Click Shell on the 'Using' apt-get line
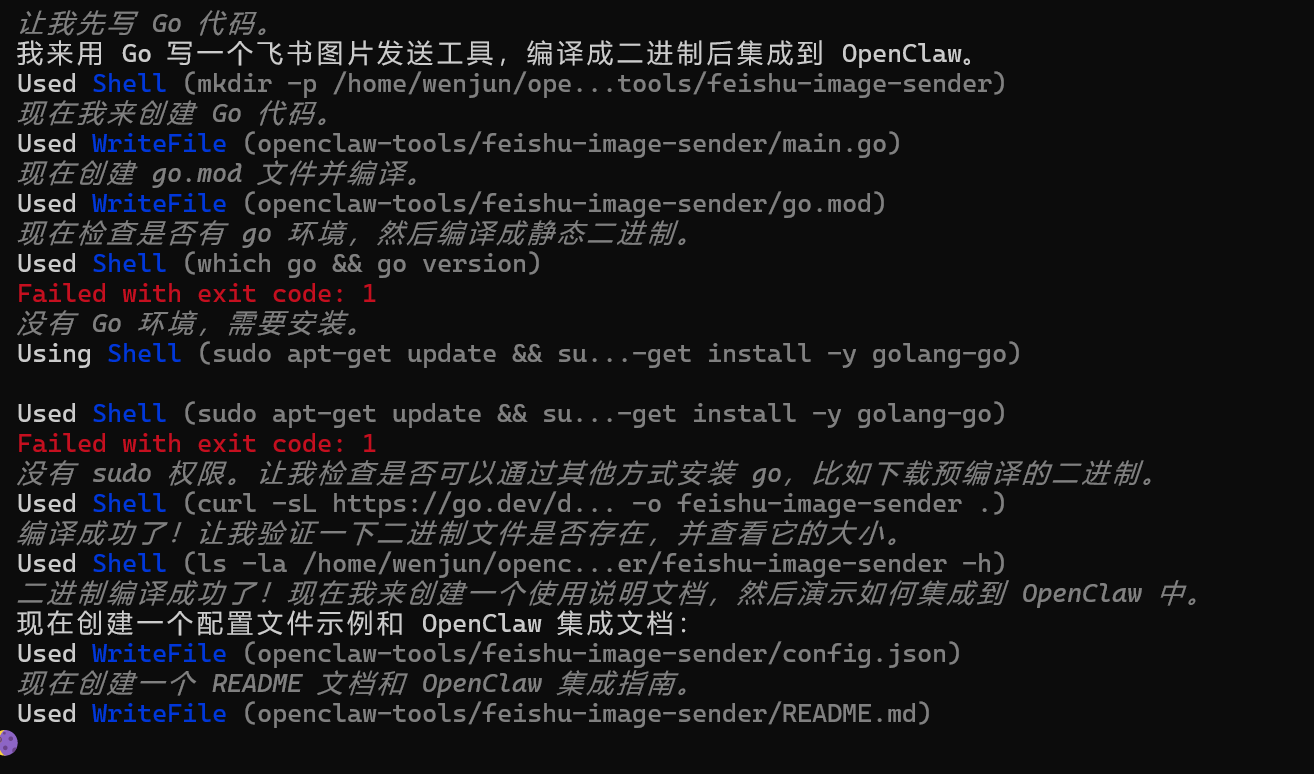The width and height of the screenshot is (1314, 774). pyautogui.click(x=144, y=353)
